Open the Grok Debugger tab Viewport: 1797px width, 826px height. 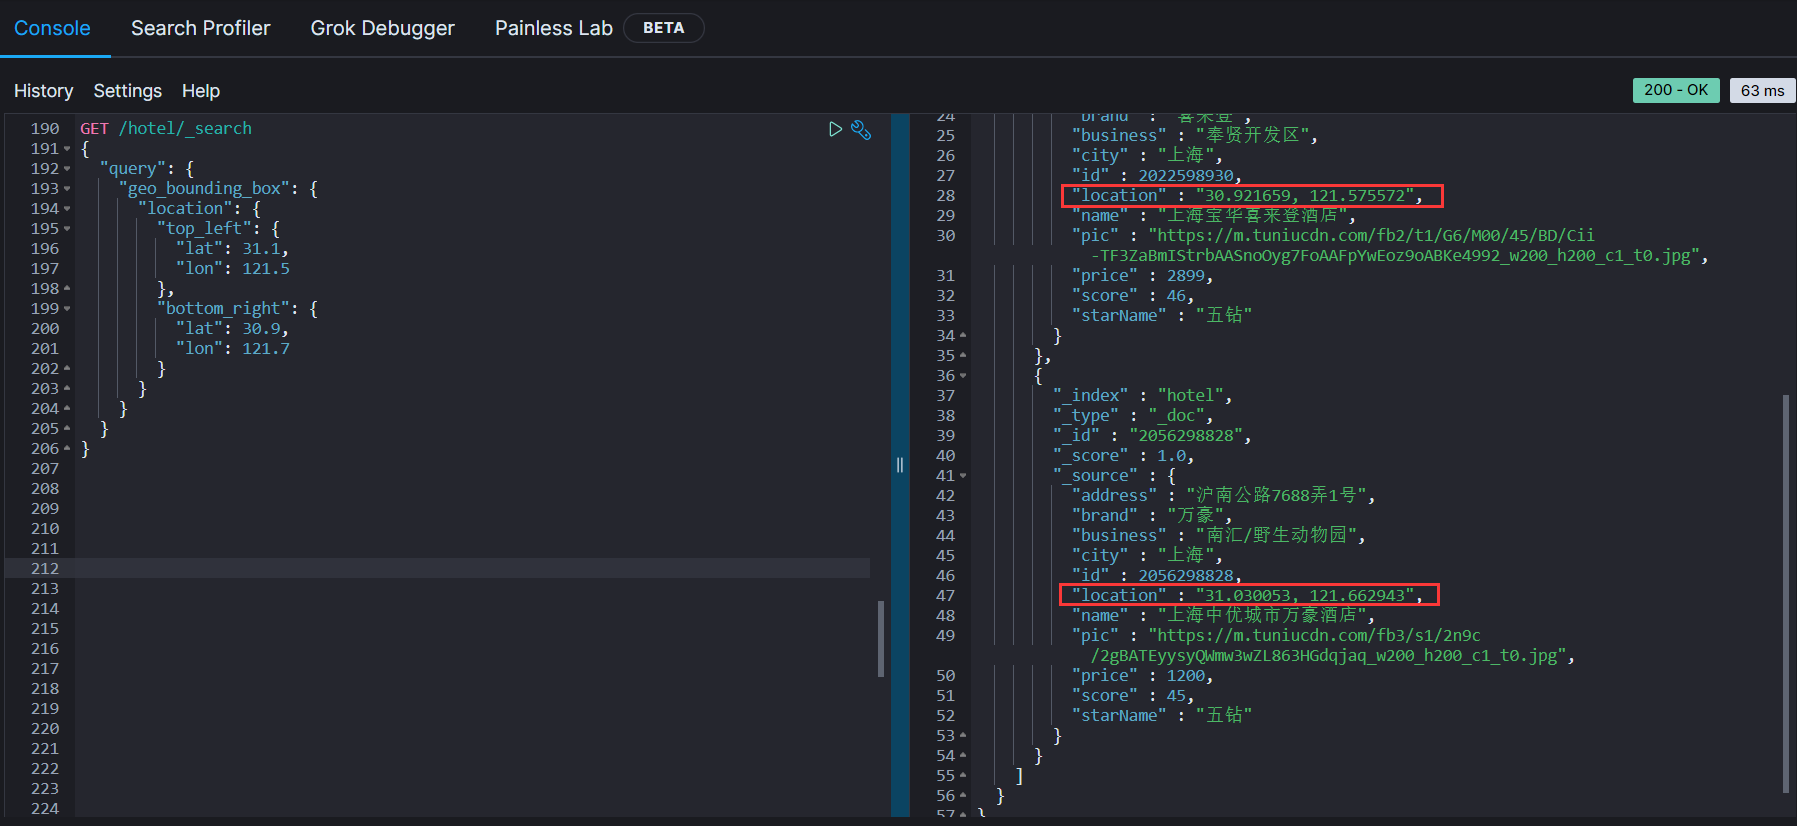click(382, 28)
